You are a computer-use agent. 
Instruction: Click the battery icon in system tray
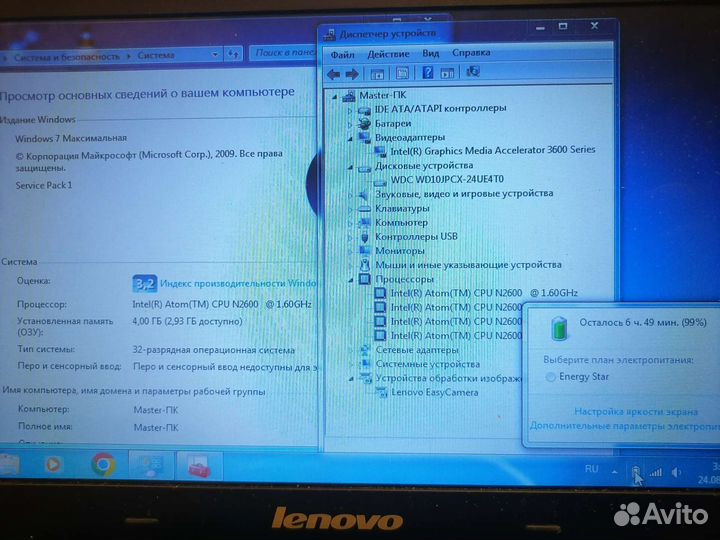tap(636, 472)
